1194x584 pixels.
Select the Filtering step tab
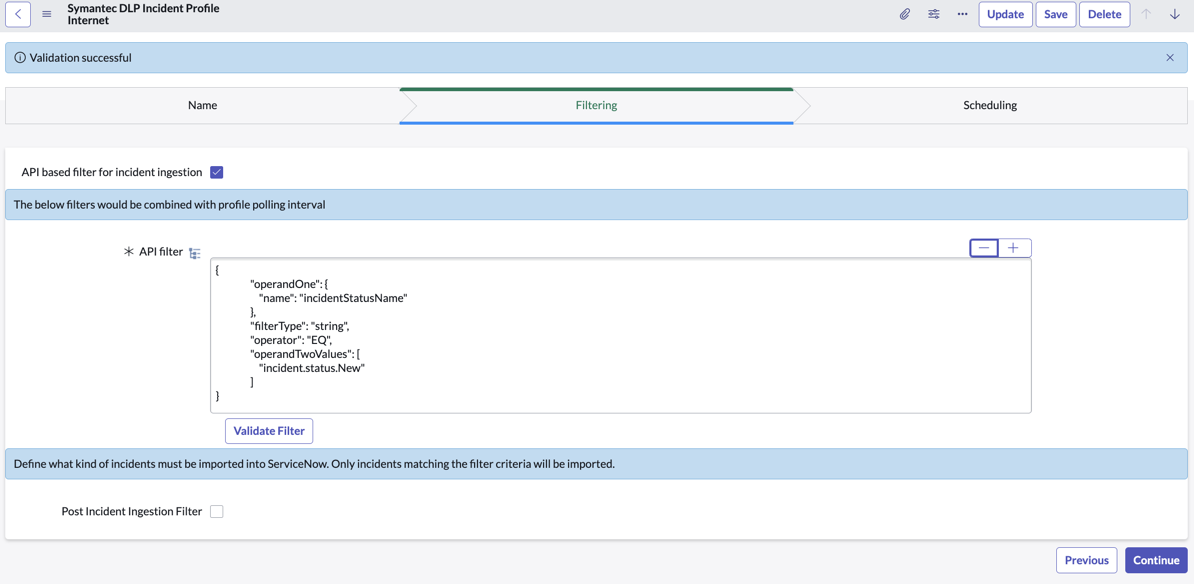click(596, 106)
